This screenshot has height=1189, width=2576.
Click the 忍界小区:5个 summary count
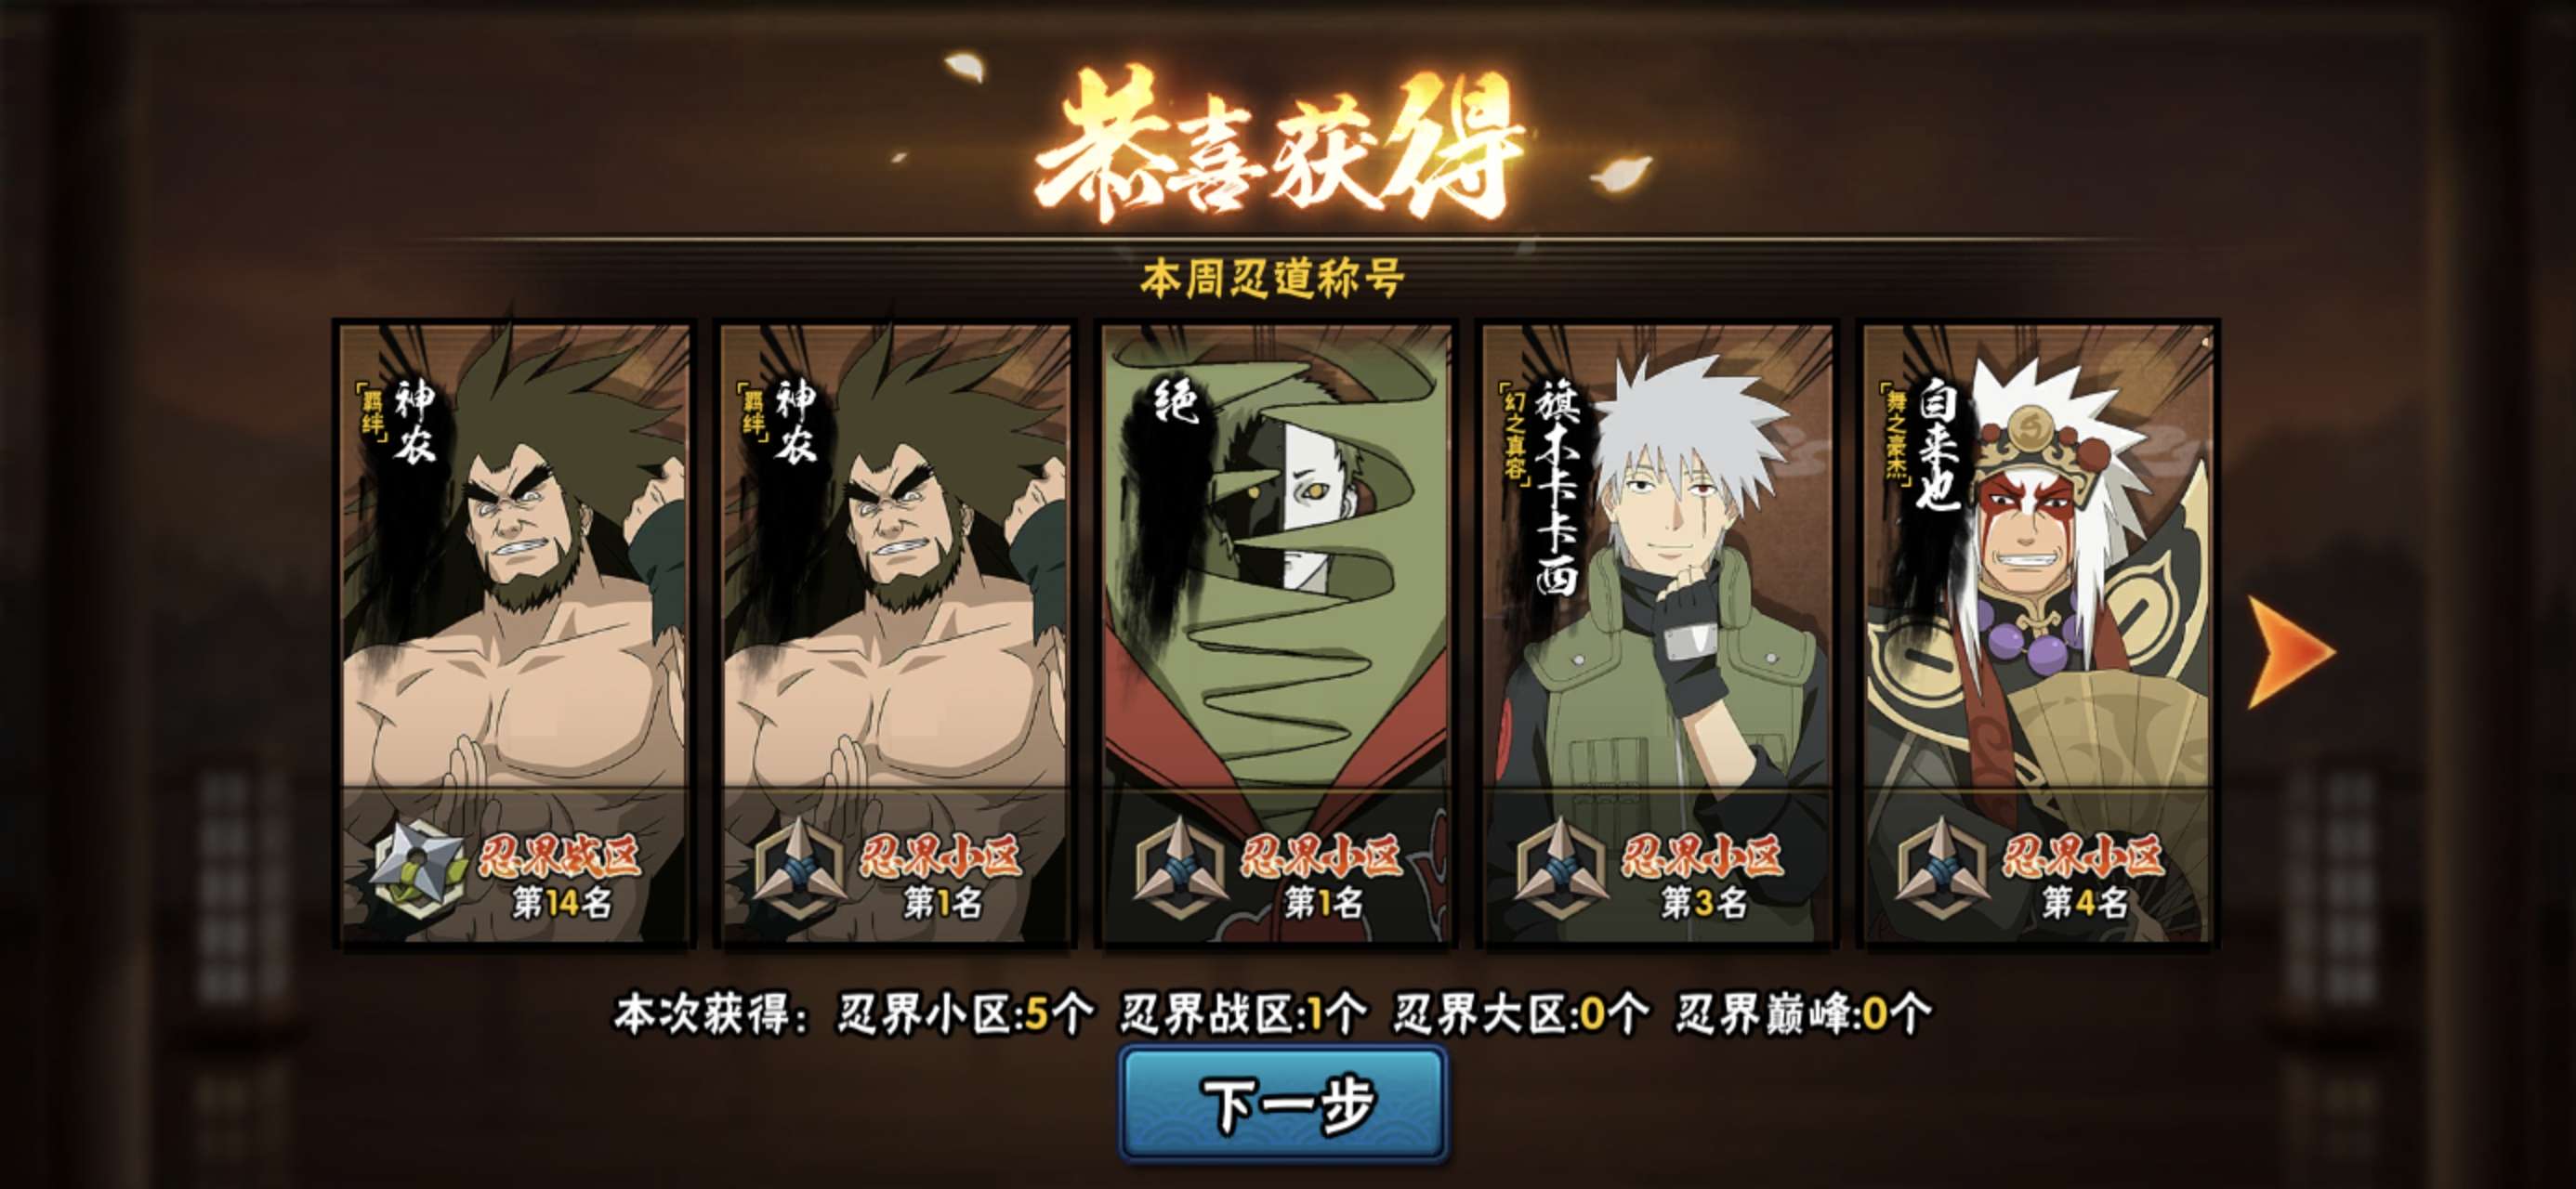(x=966, y=1013)
